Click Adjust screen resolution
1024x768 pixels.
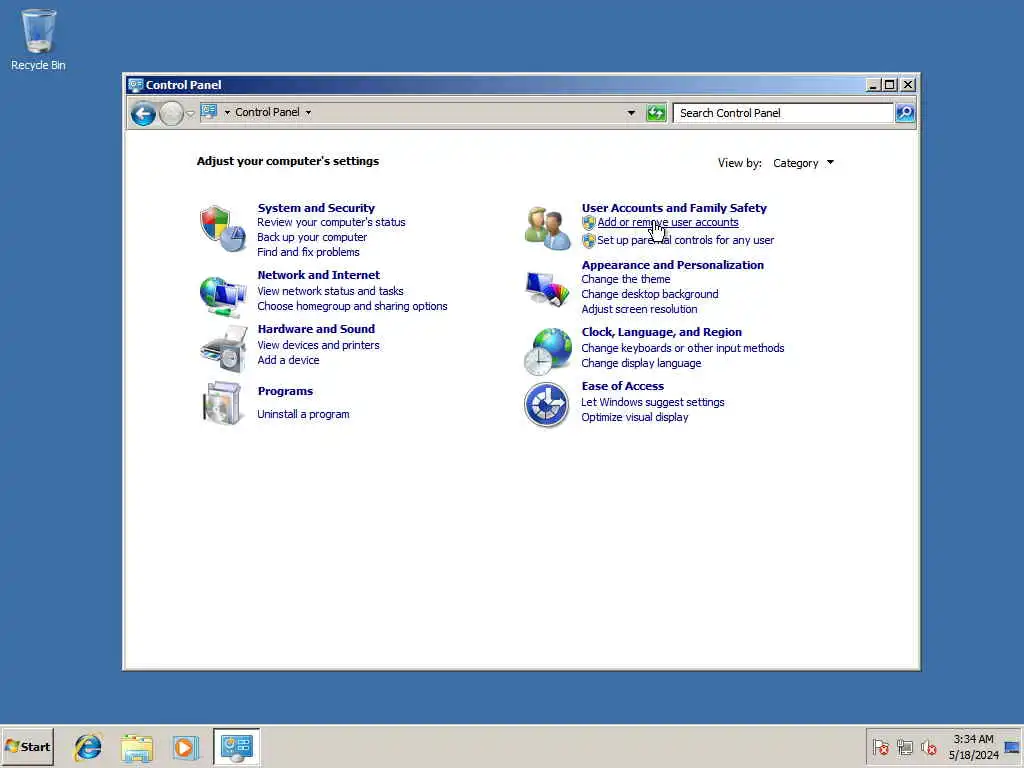(639, 310)
